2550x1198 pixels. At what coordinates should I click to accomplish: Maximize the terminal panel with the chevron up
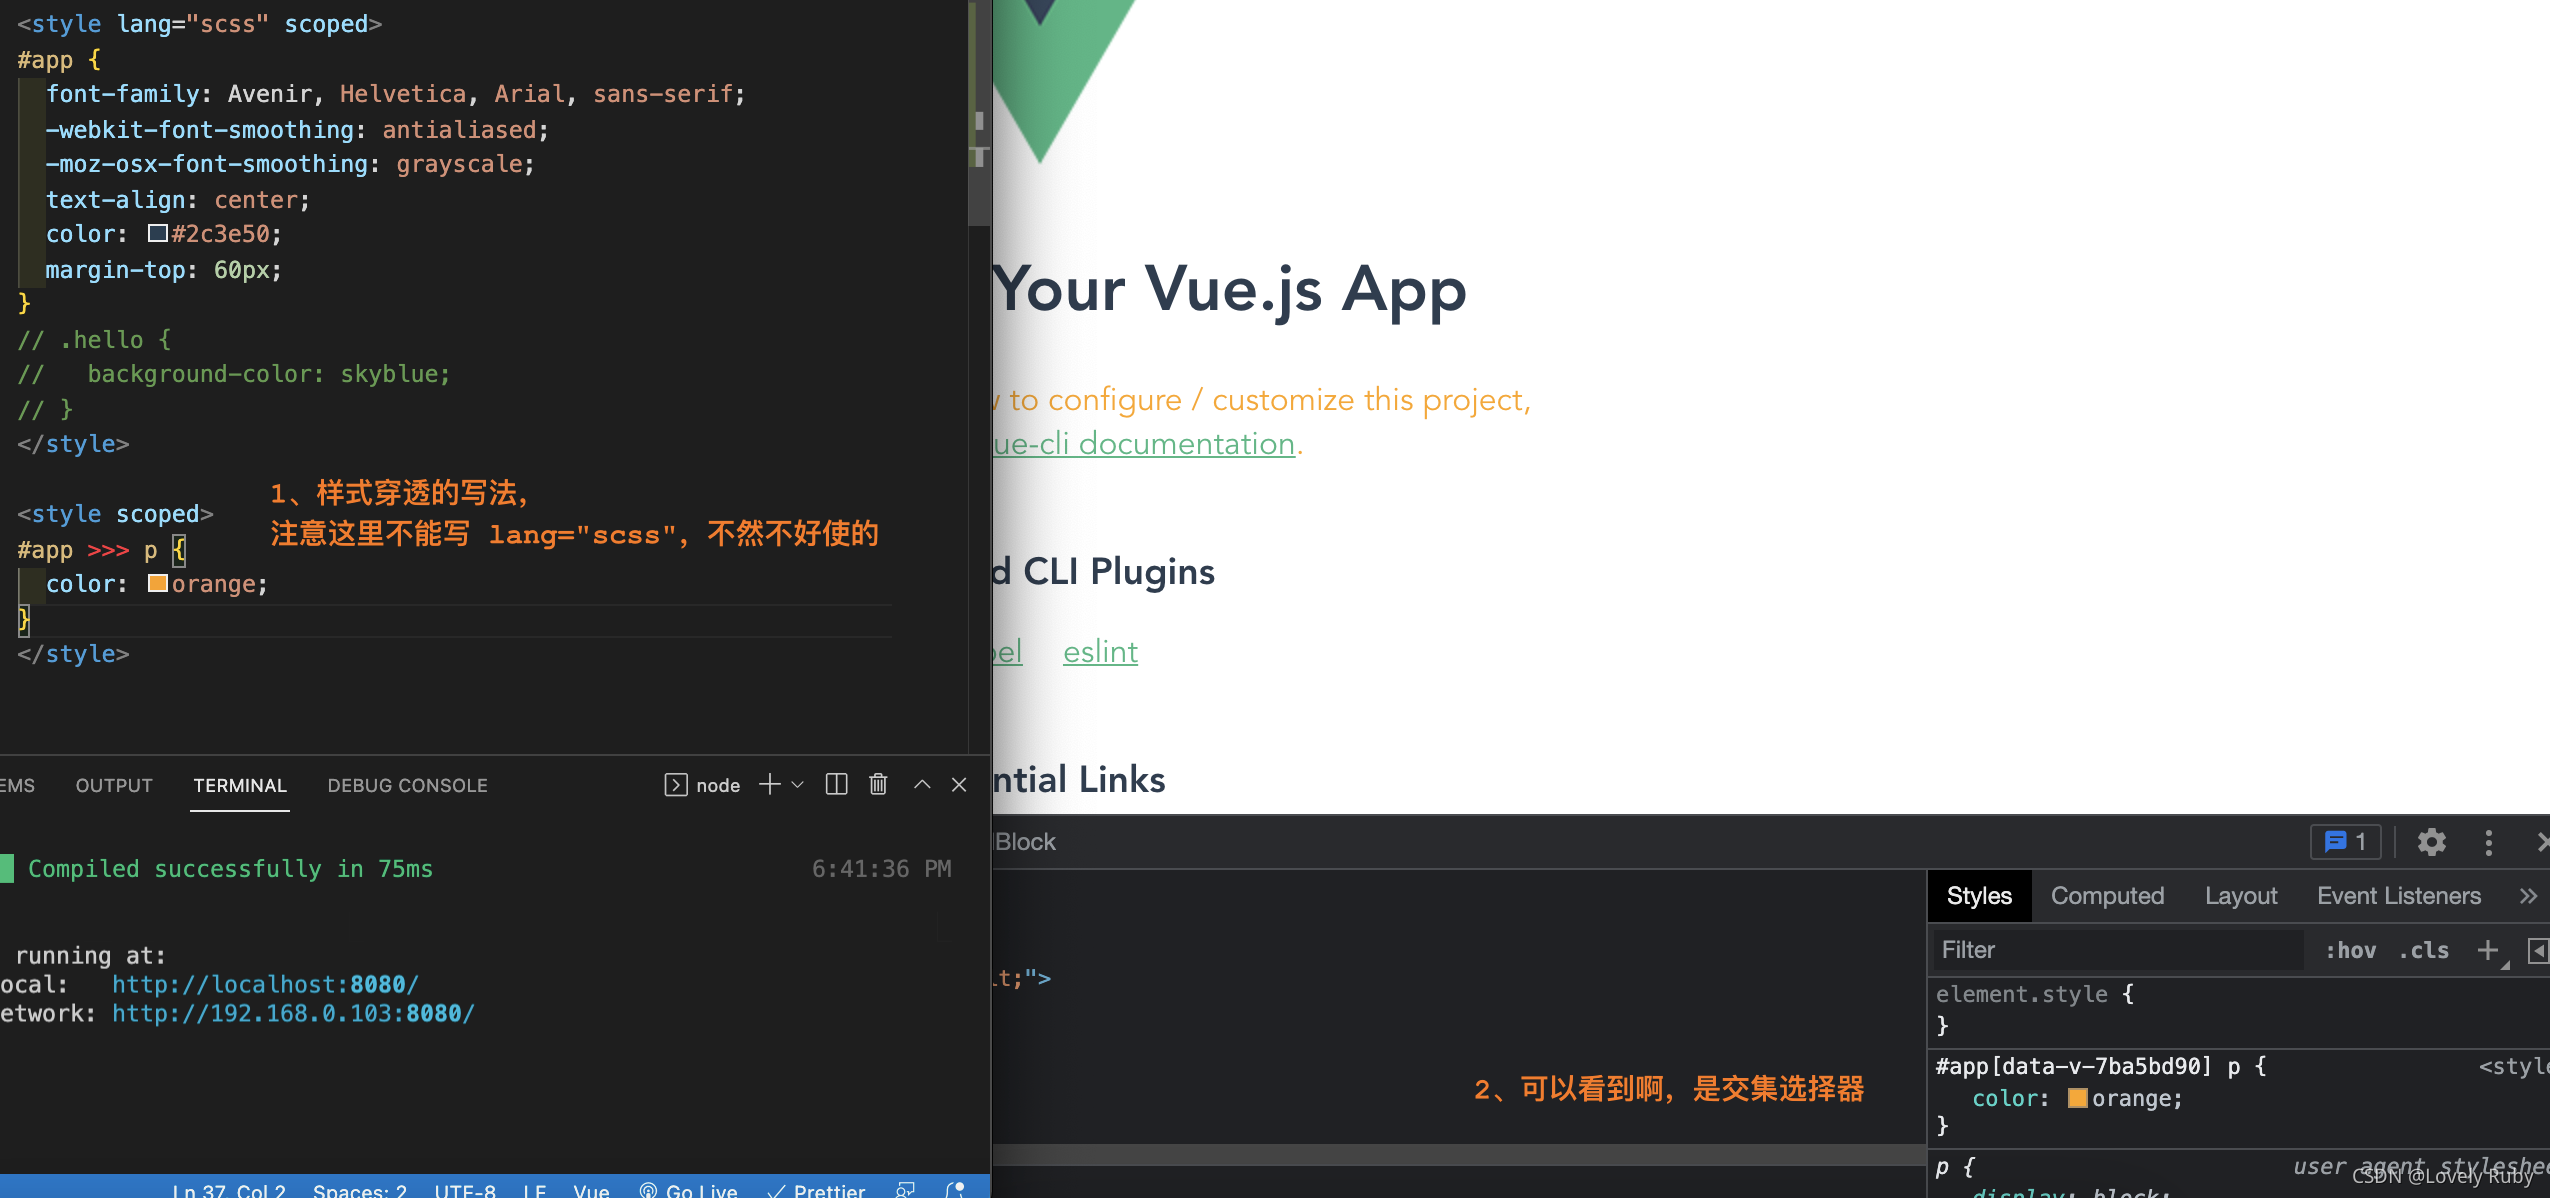[922, 785]
